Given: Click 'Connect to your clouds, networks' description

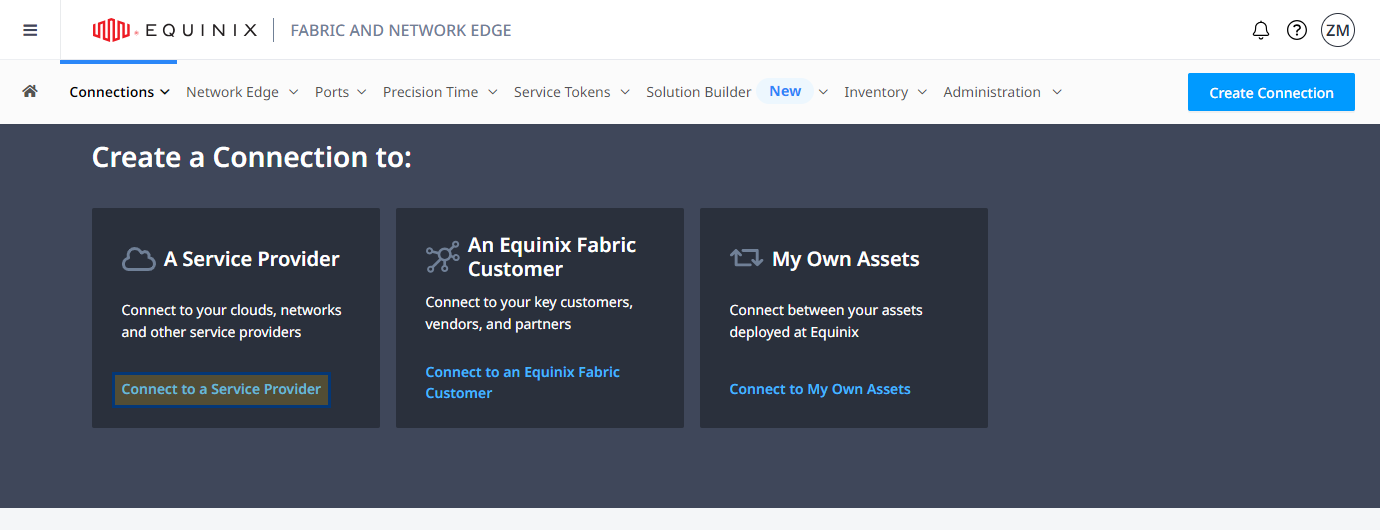Looking at the screenshot, I should tap(231, 321).
